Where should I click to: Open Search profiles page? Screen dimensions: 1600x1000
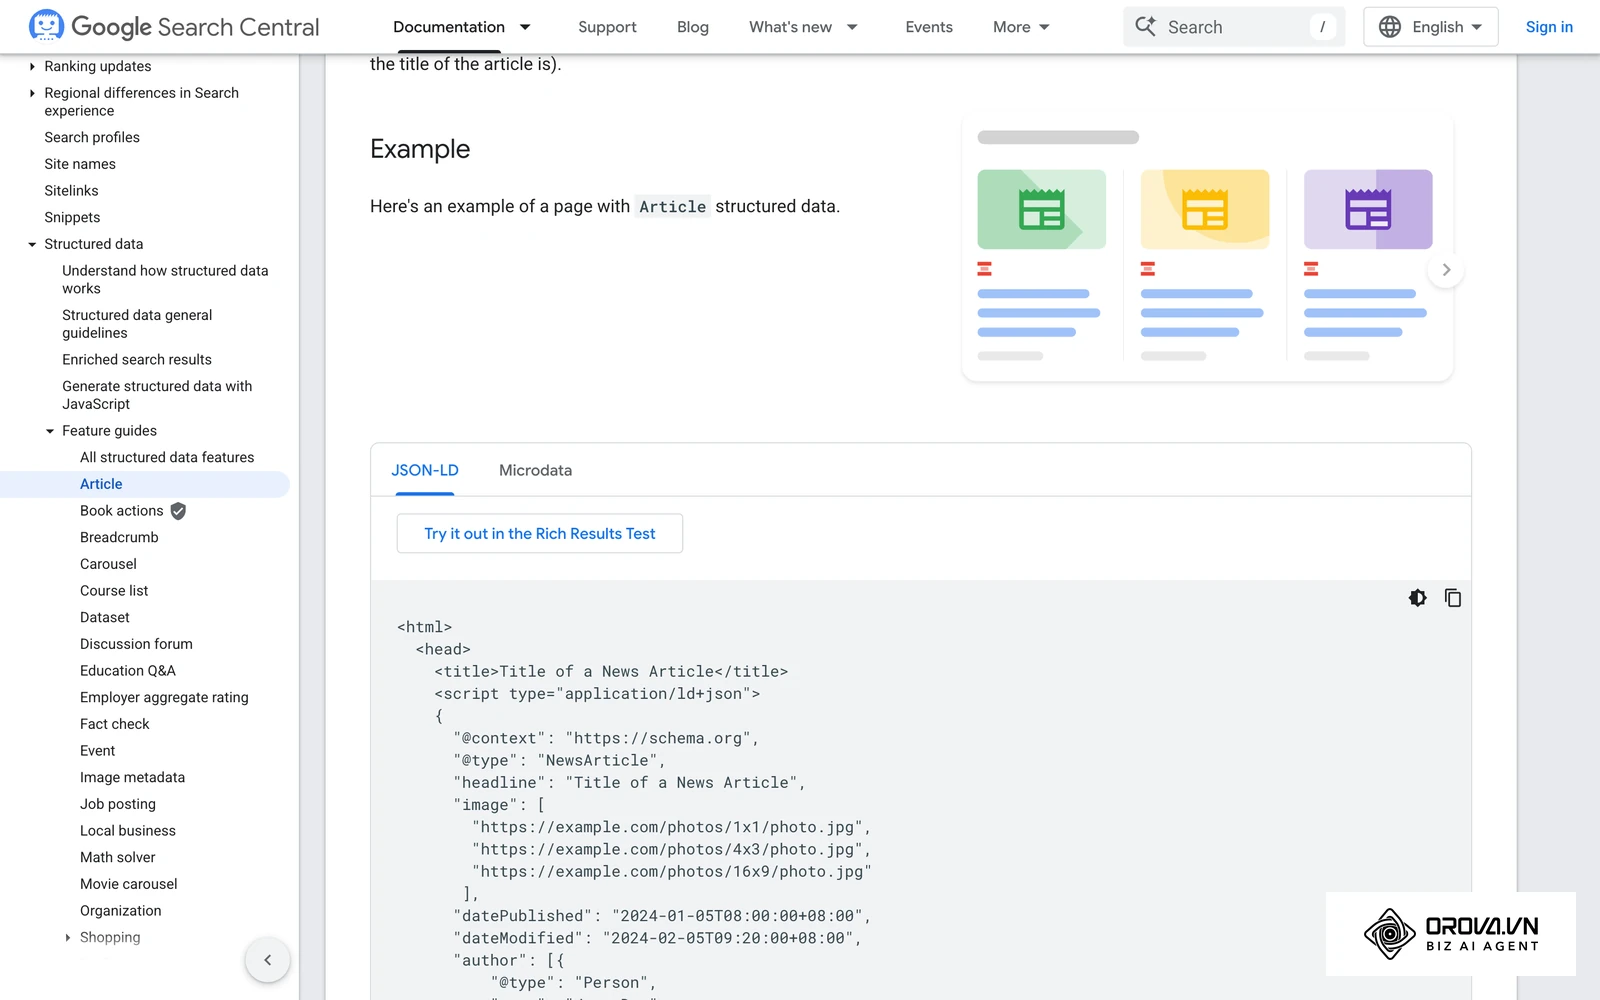point(92,138)
